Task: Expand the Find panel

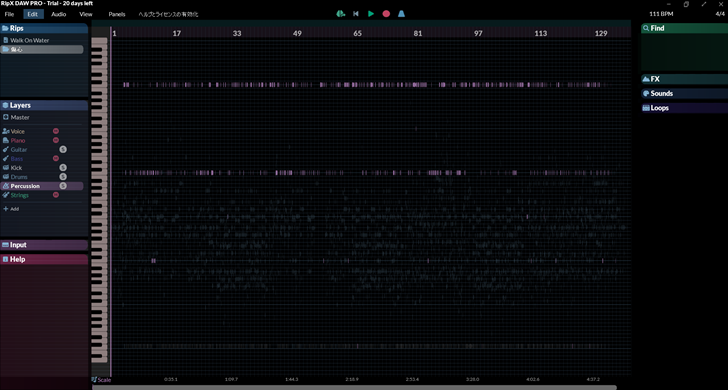Action: 684,28
